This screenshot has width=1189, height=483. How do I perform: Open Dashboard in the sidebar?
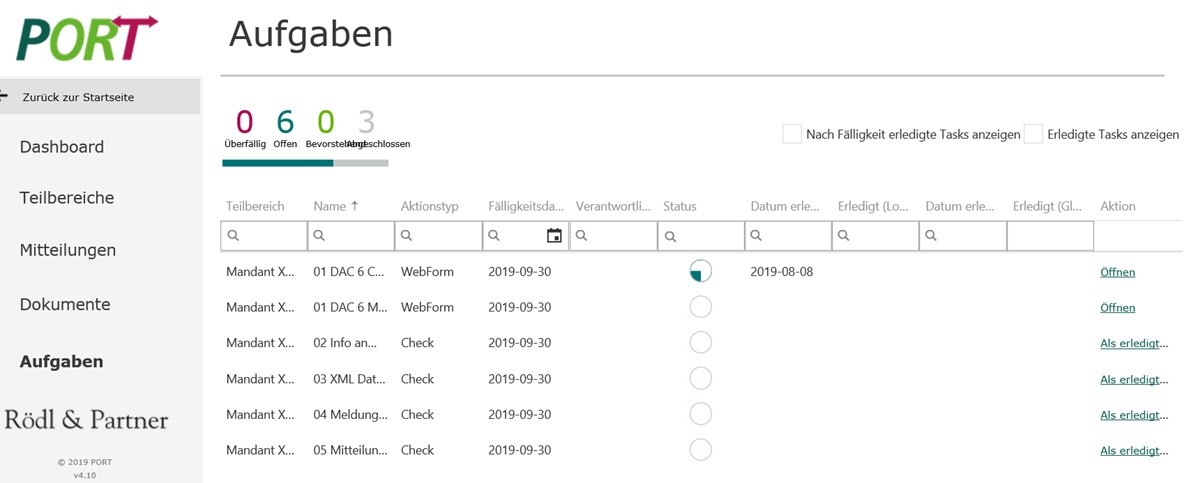[62, 147]
